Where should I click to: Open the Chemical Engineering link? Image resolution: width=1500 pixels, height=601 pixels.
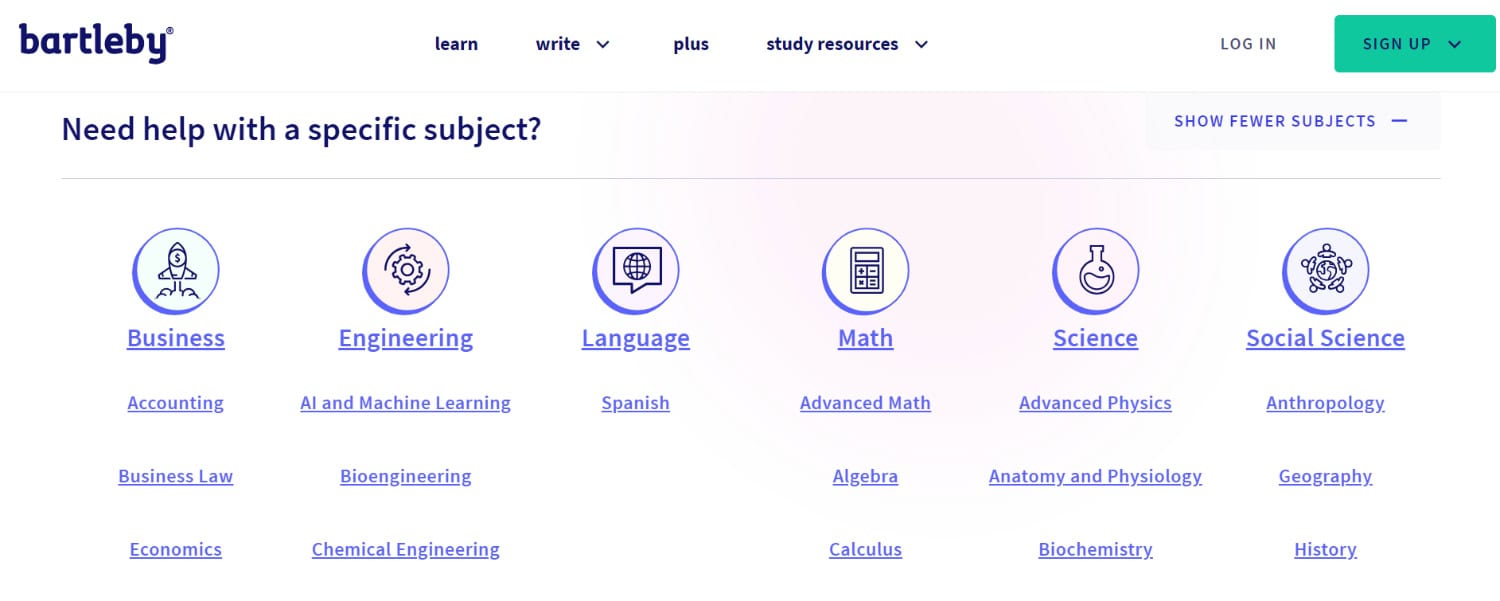click(x=406, y=549)
